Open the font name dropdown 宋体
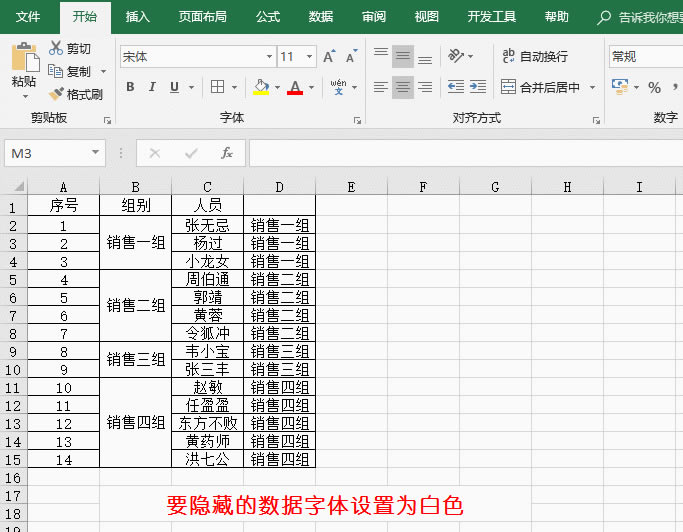Viewport: 683px width, 532px height. [269, 56]
